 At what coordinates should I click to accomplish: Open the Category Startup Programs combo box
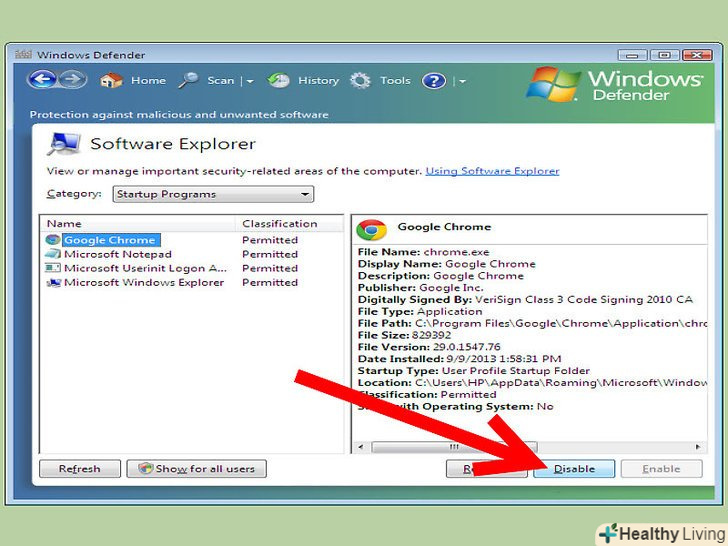(213, 194)
